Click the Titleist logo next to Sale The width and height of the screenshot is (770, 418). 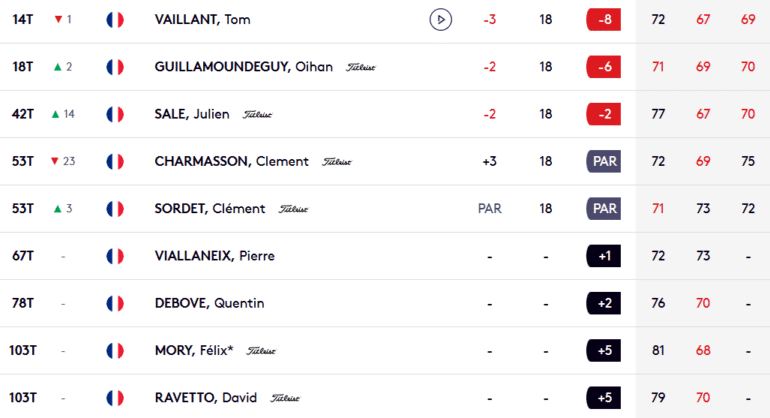[257, 115]
